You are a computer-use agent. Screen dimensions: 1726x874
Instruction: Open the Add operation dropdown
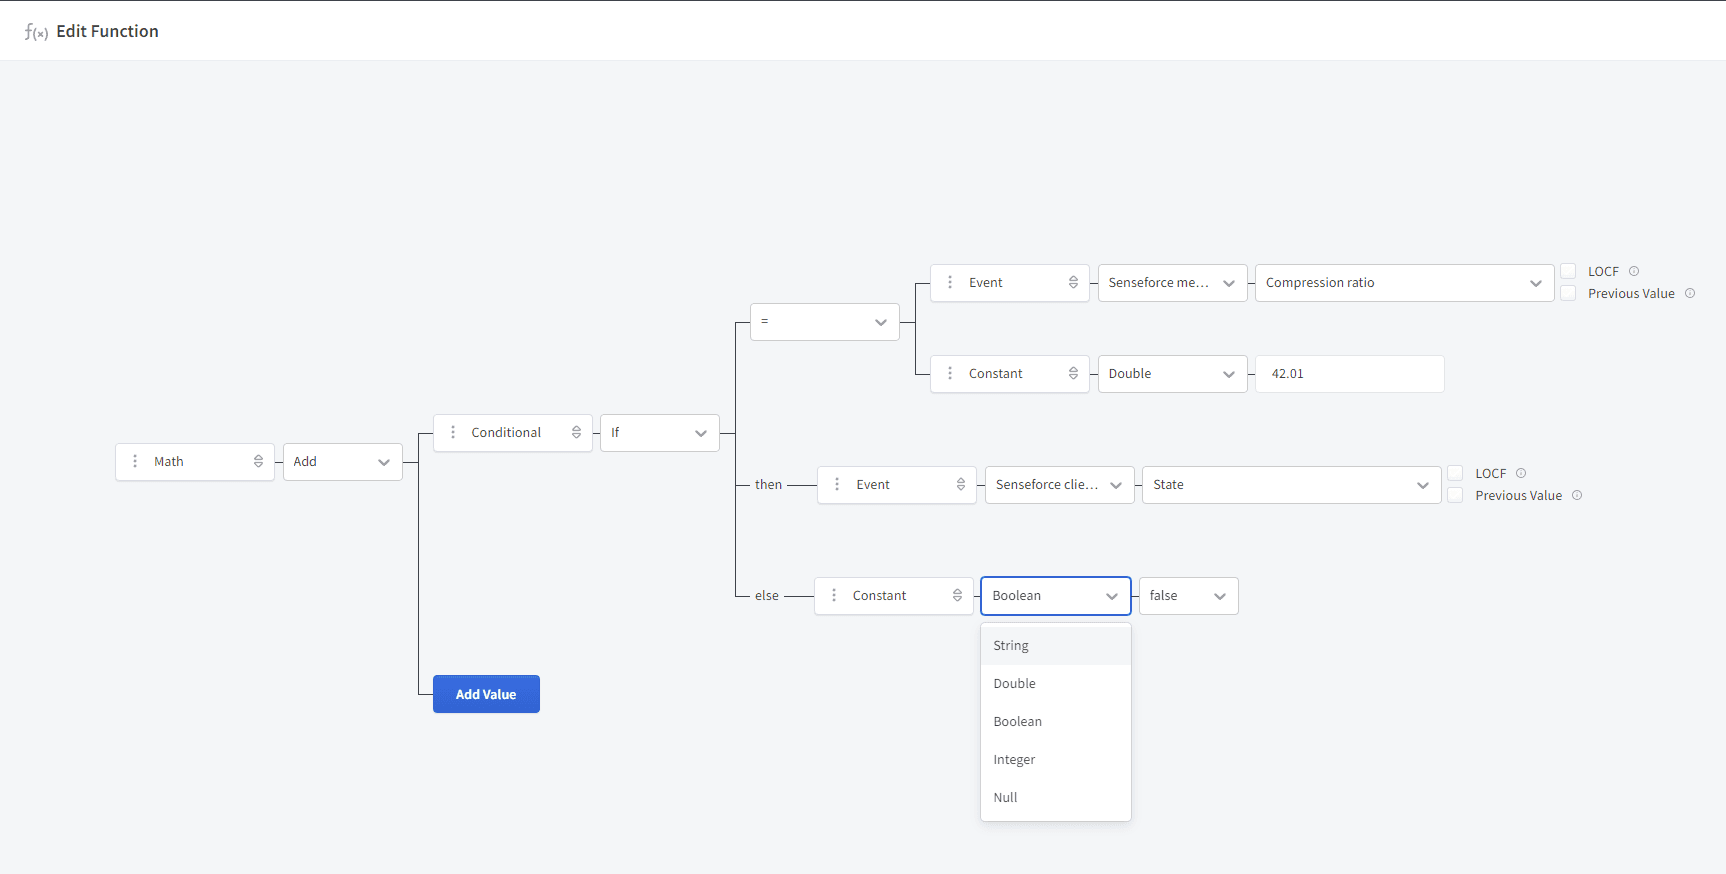343,462
